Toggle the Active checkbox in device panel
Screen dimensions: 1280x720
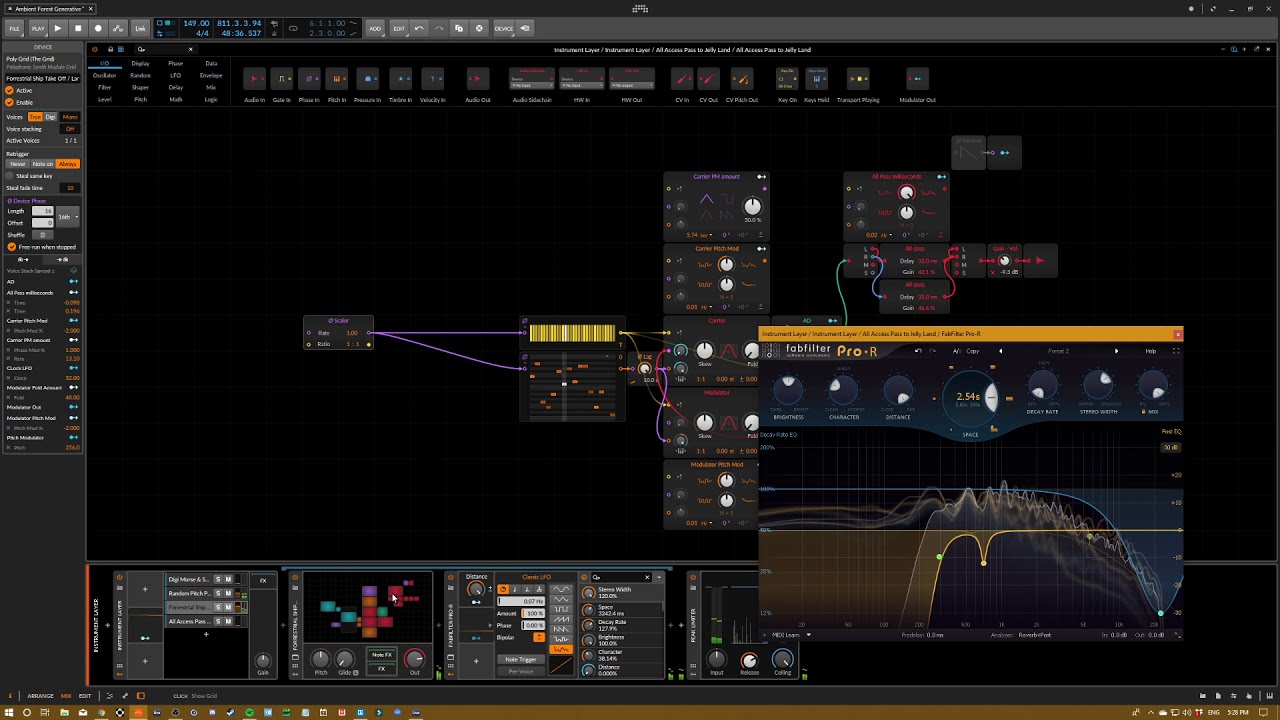point(10,90)
